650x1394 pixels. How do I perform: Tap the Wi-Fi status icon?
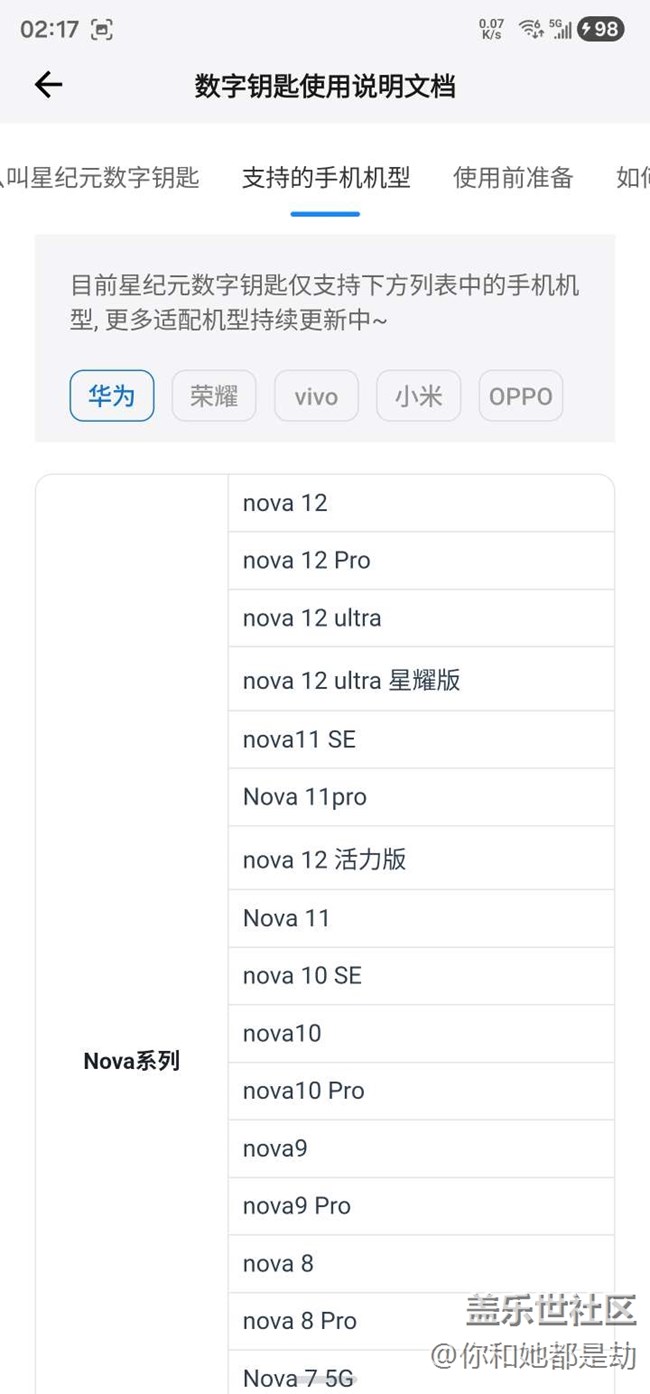[530, 29]
